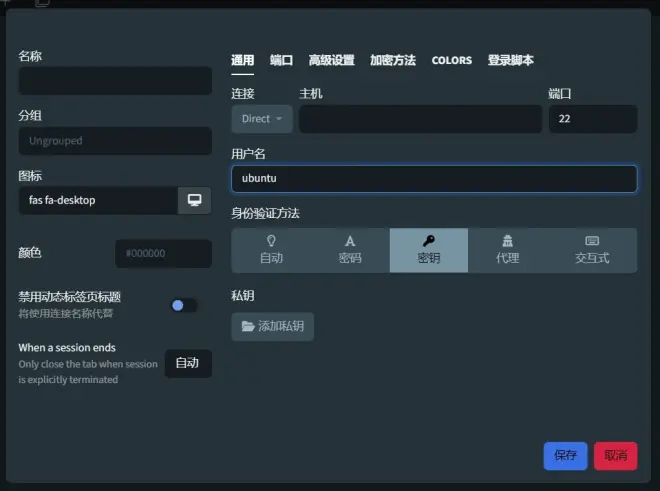Image resolution: width=660 pixels, height=491 pixels.
Task: Click the desktop icon picker button
Action: click(x=194, y=200)
